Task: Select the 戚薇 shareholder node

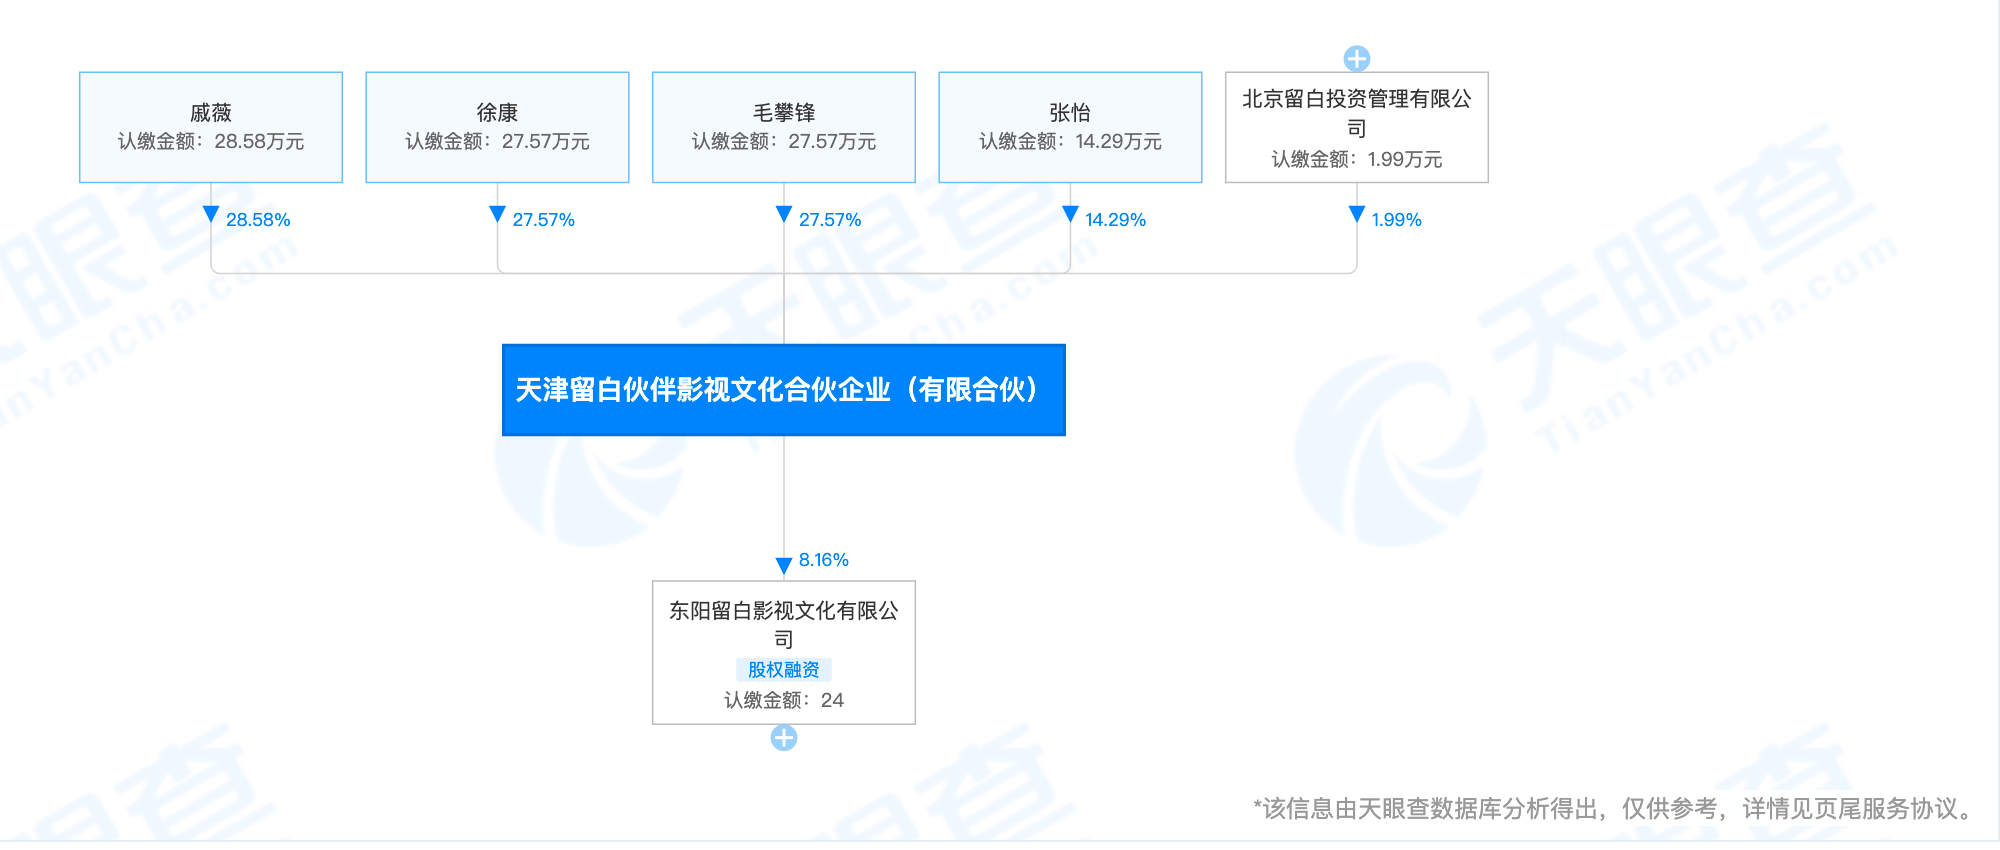Action: (x=211, y=127)
